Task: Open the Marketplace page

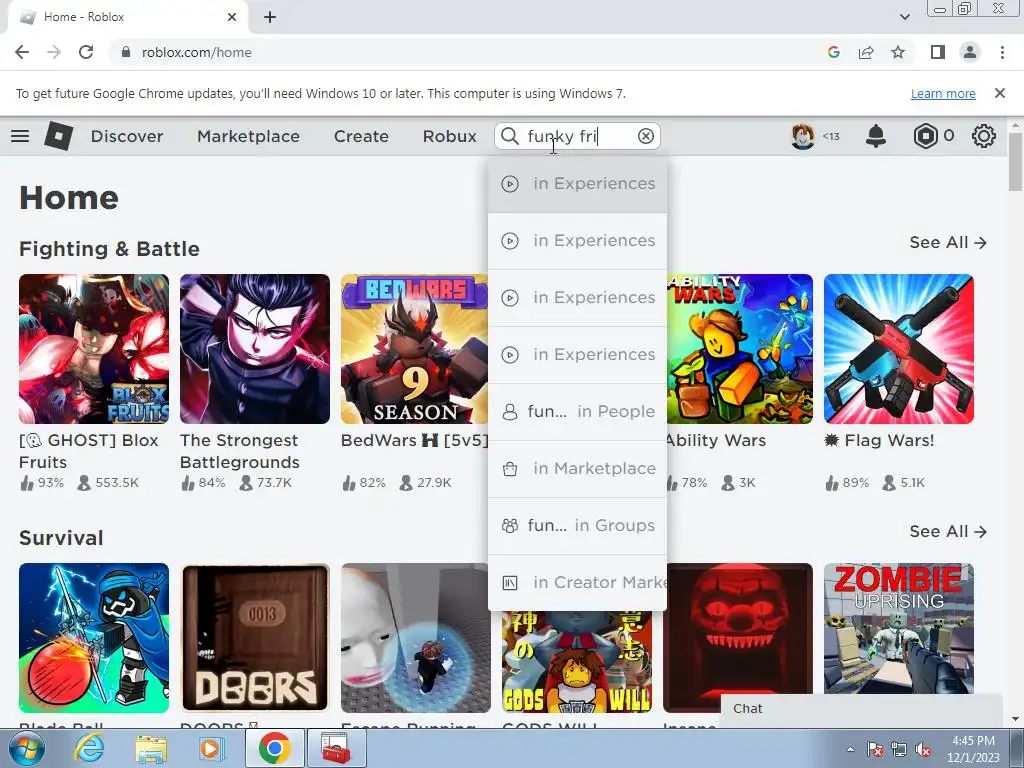Action: coord(248,136)
